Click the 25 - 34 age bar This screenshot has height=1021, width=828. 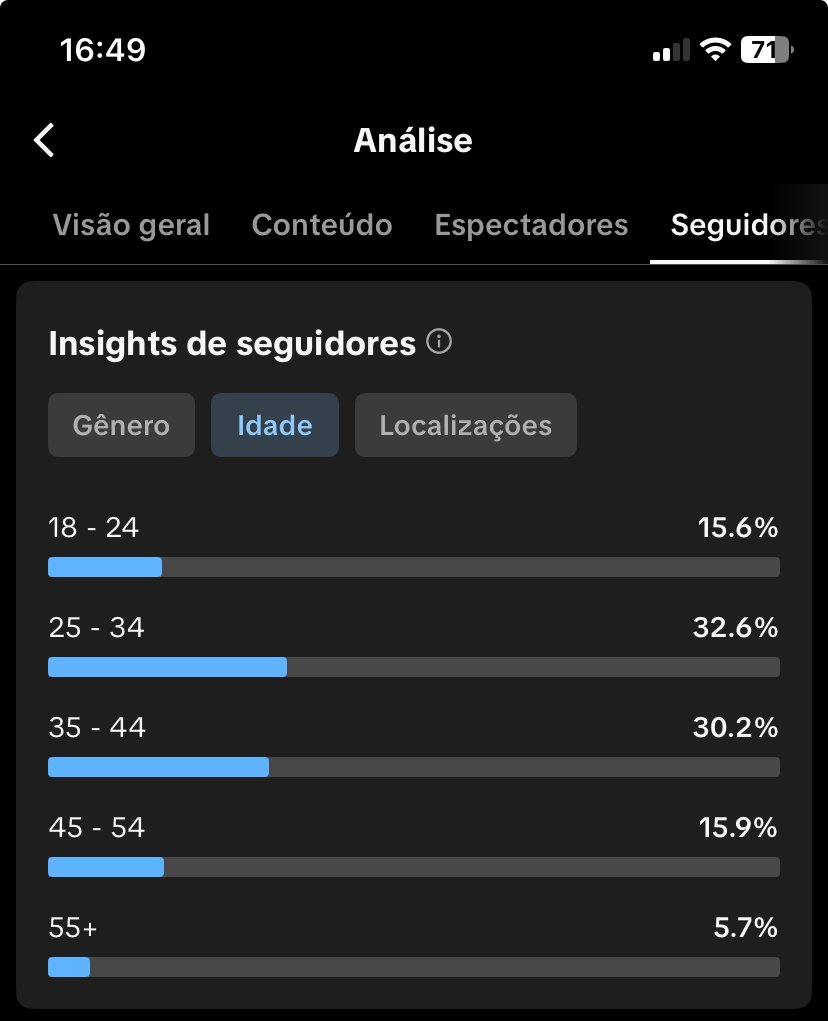click(413, 667)
